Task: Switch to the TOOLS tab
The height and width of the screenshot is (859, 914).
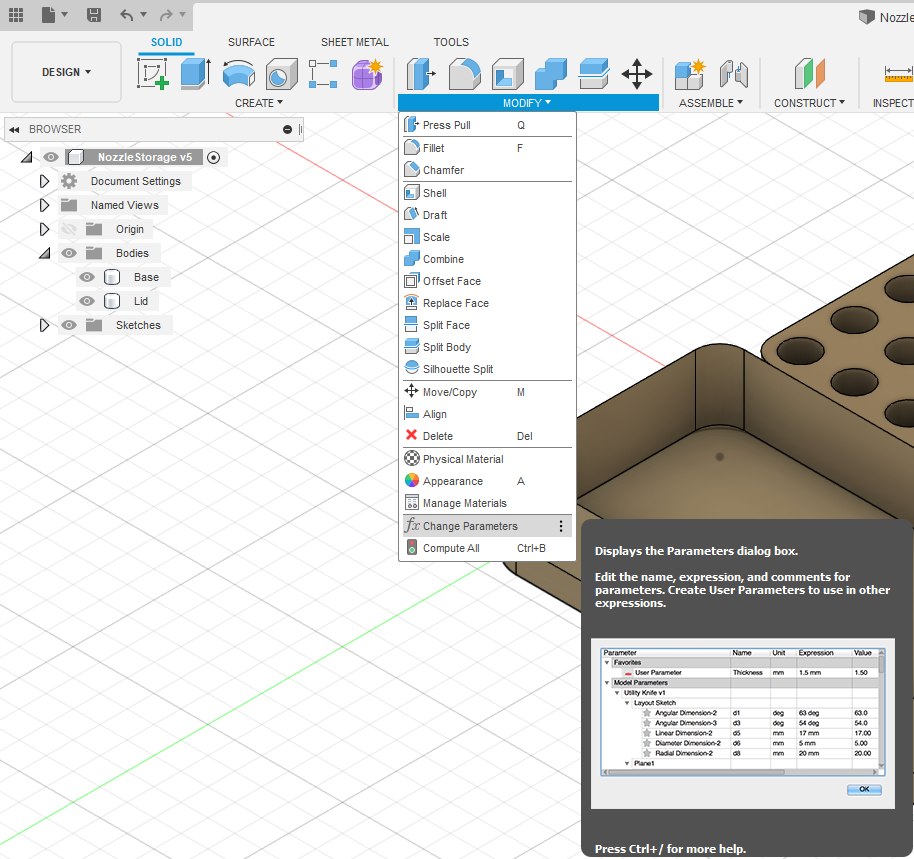Action: coord(451,43)
